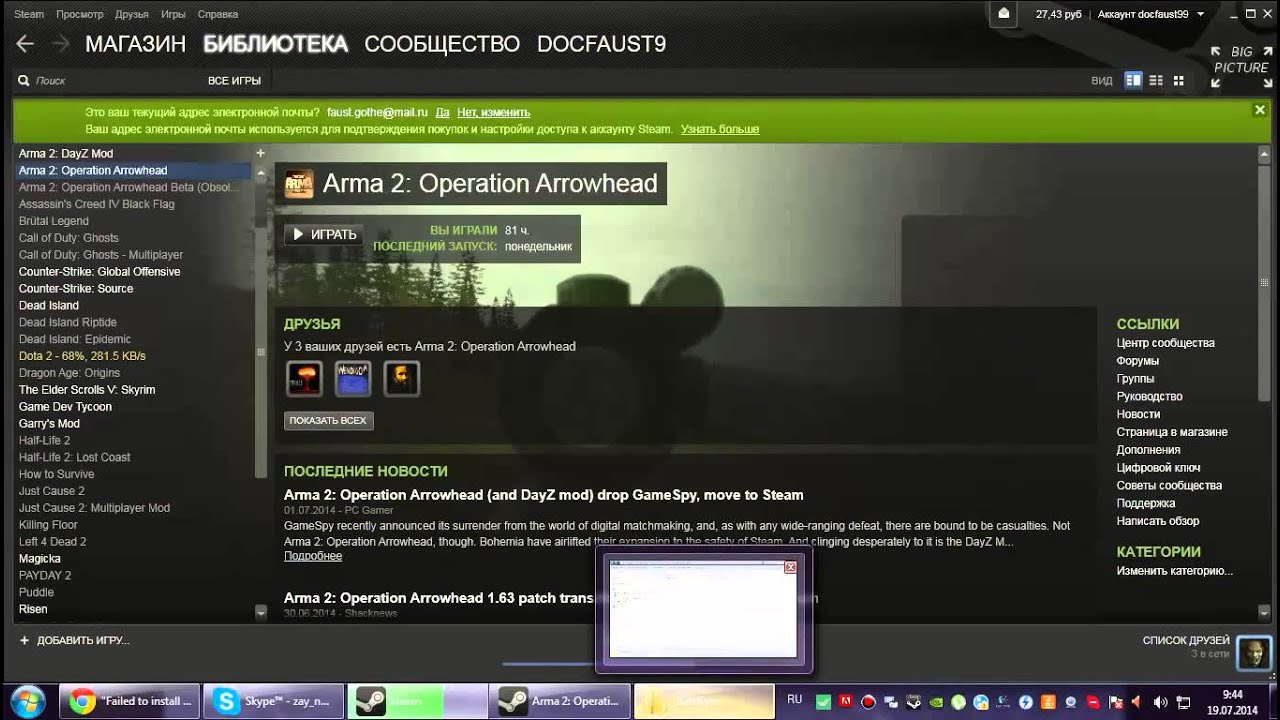
Task: Open the Справка menu
Action: coord(218,14)
